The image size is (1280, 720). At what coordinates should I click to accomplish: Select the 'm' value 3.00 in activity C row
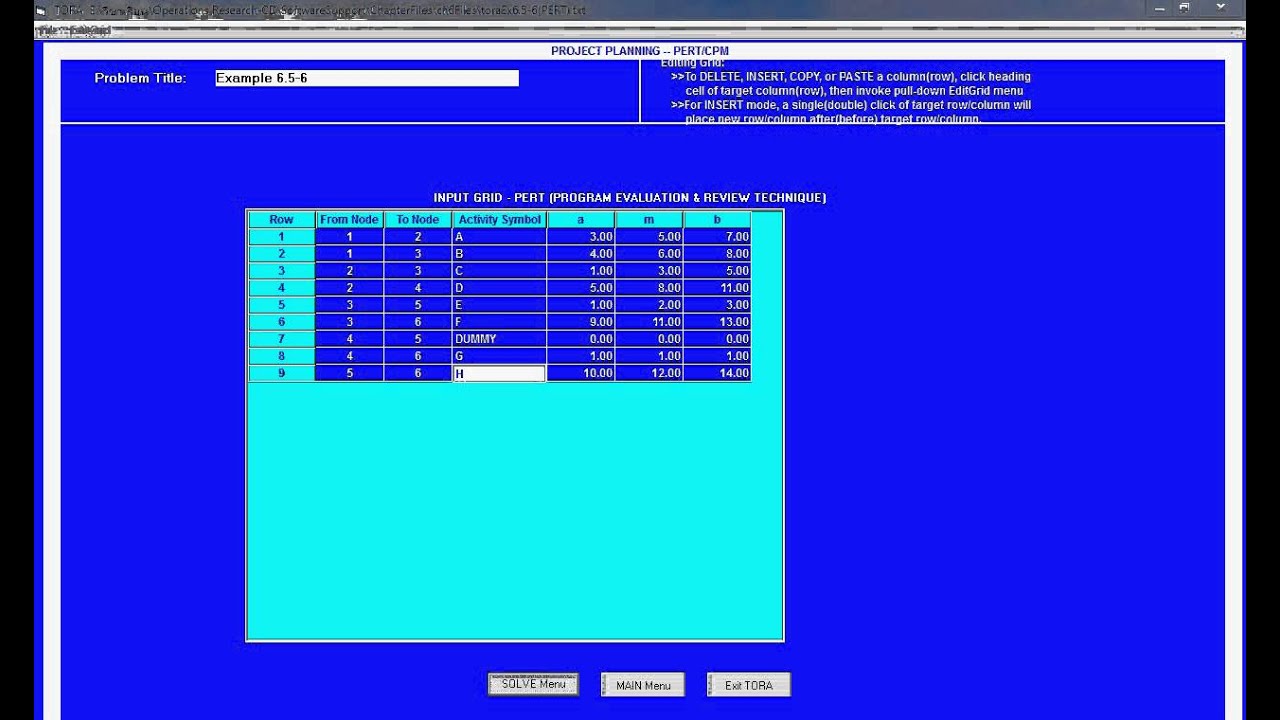tap(649, 271)
